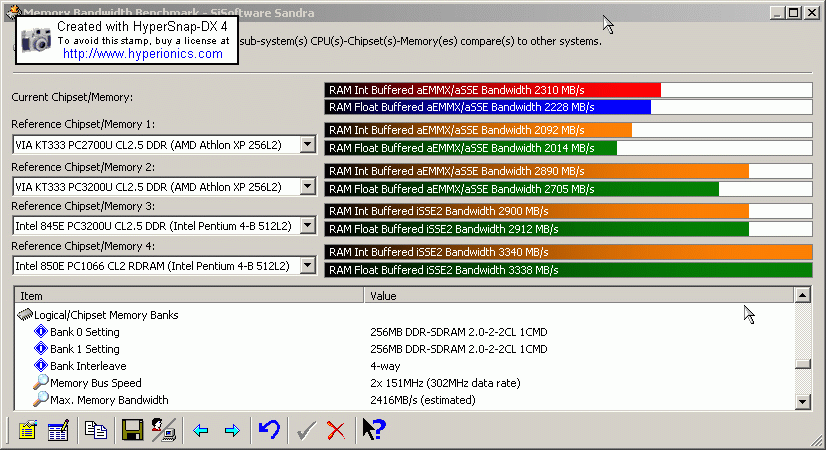Click the RAM Float iSSE2 2912 MB/s bar
826x450 pixels.
(537, 229)
